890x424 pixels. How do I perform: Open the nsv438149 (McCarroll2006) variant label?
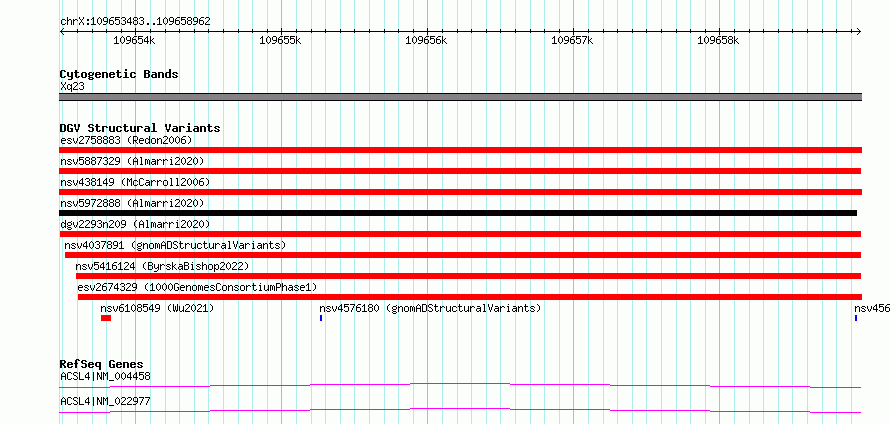[x=135, y=182]
